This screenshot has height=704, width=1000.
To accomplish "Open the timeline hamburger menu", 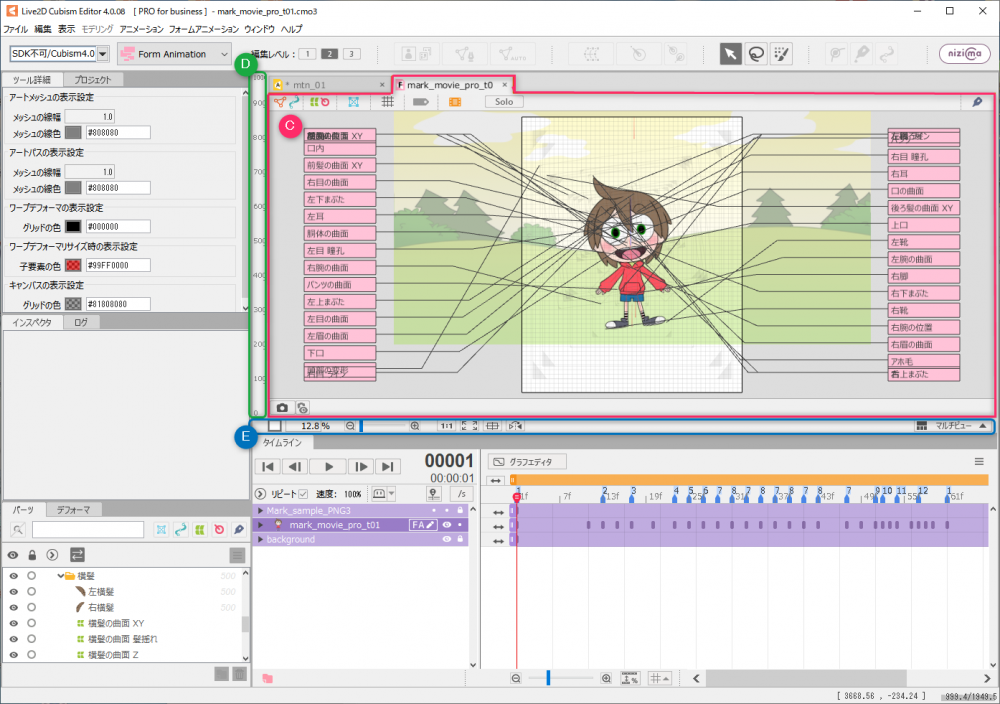I will point(979,462).
